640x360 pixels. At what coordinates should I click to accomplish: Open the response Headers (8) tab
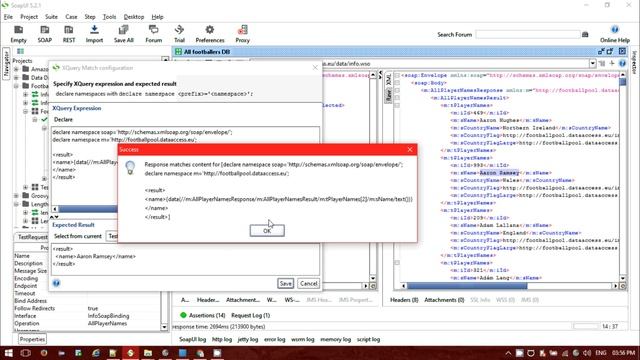tap(404, 300)
